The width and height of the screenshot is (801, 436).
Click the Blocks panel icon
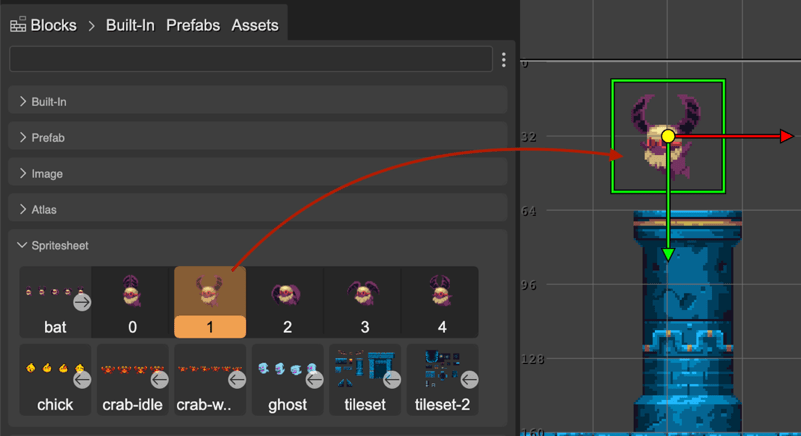click(x=18, y=25)
